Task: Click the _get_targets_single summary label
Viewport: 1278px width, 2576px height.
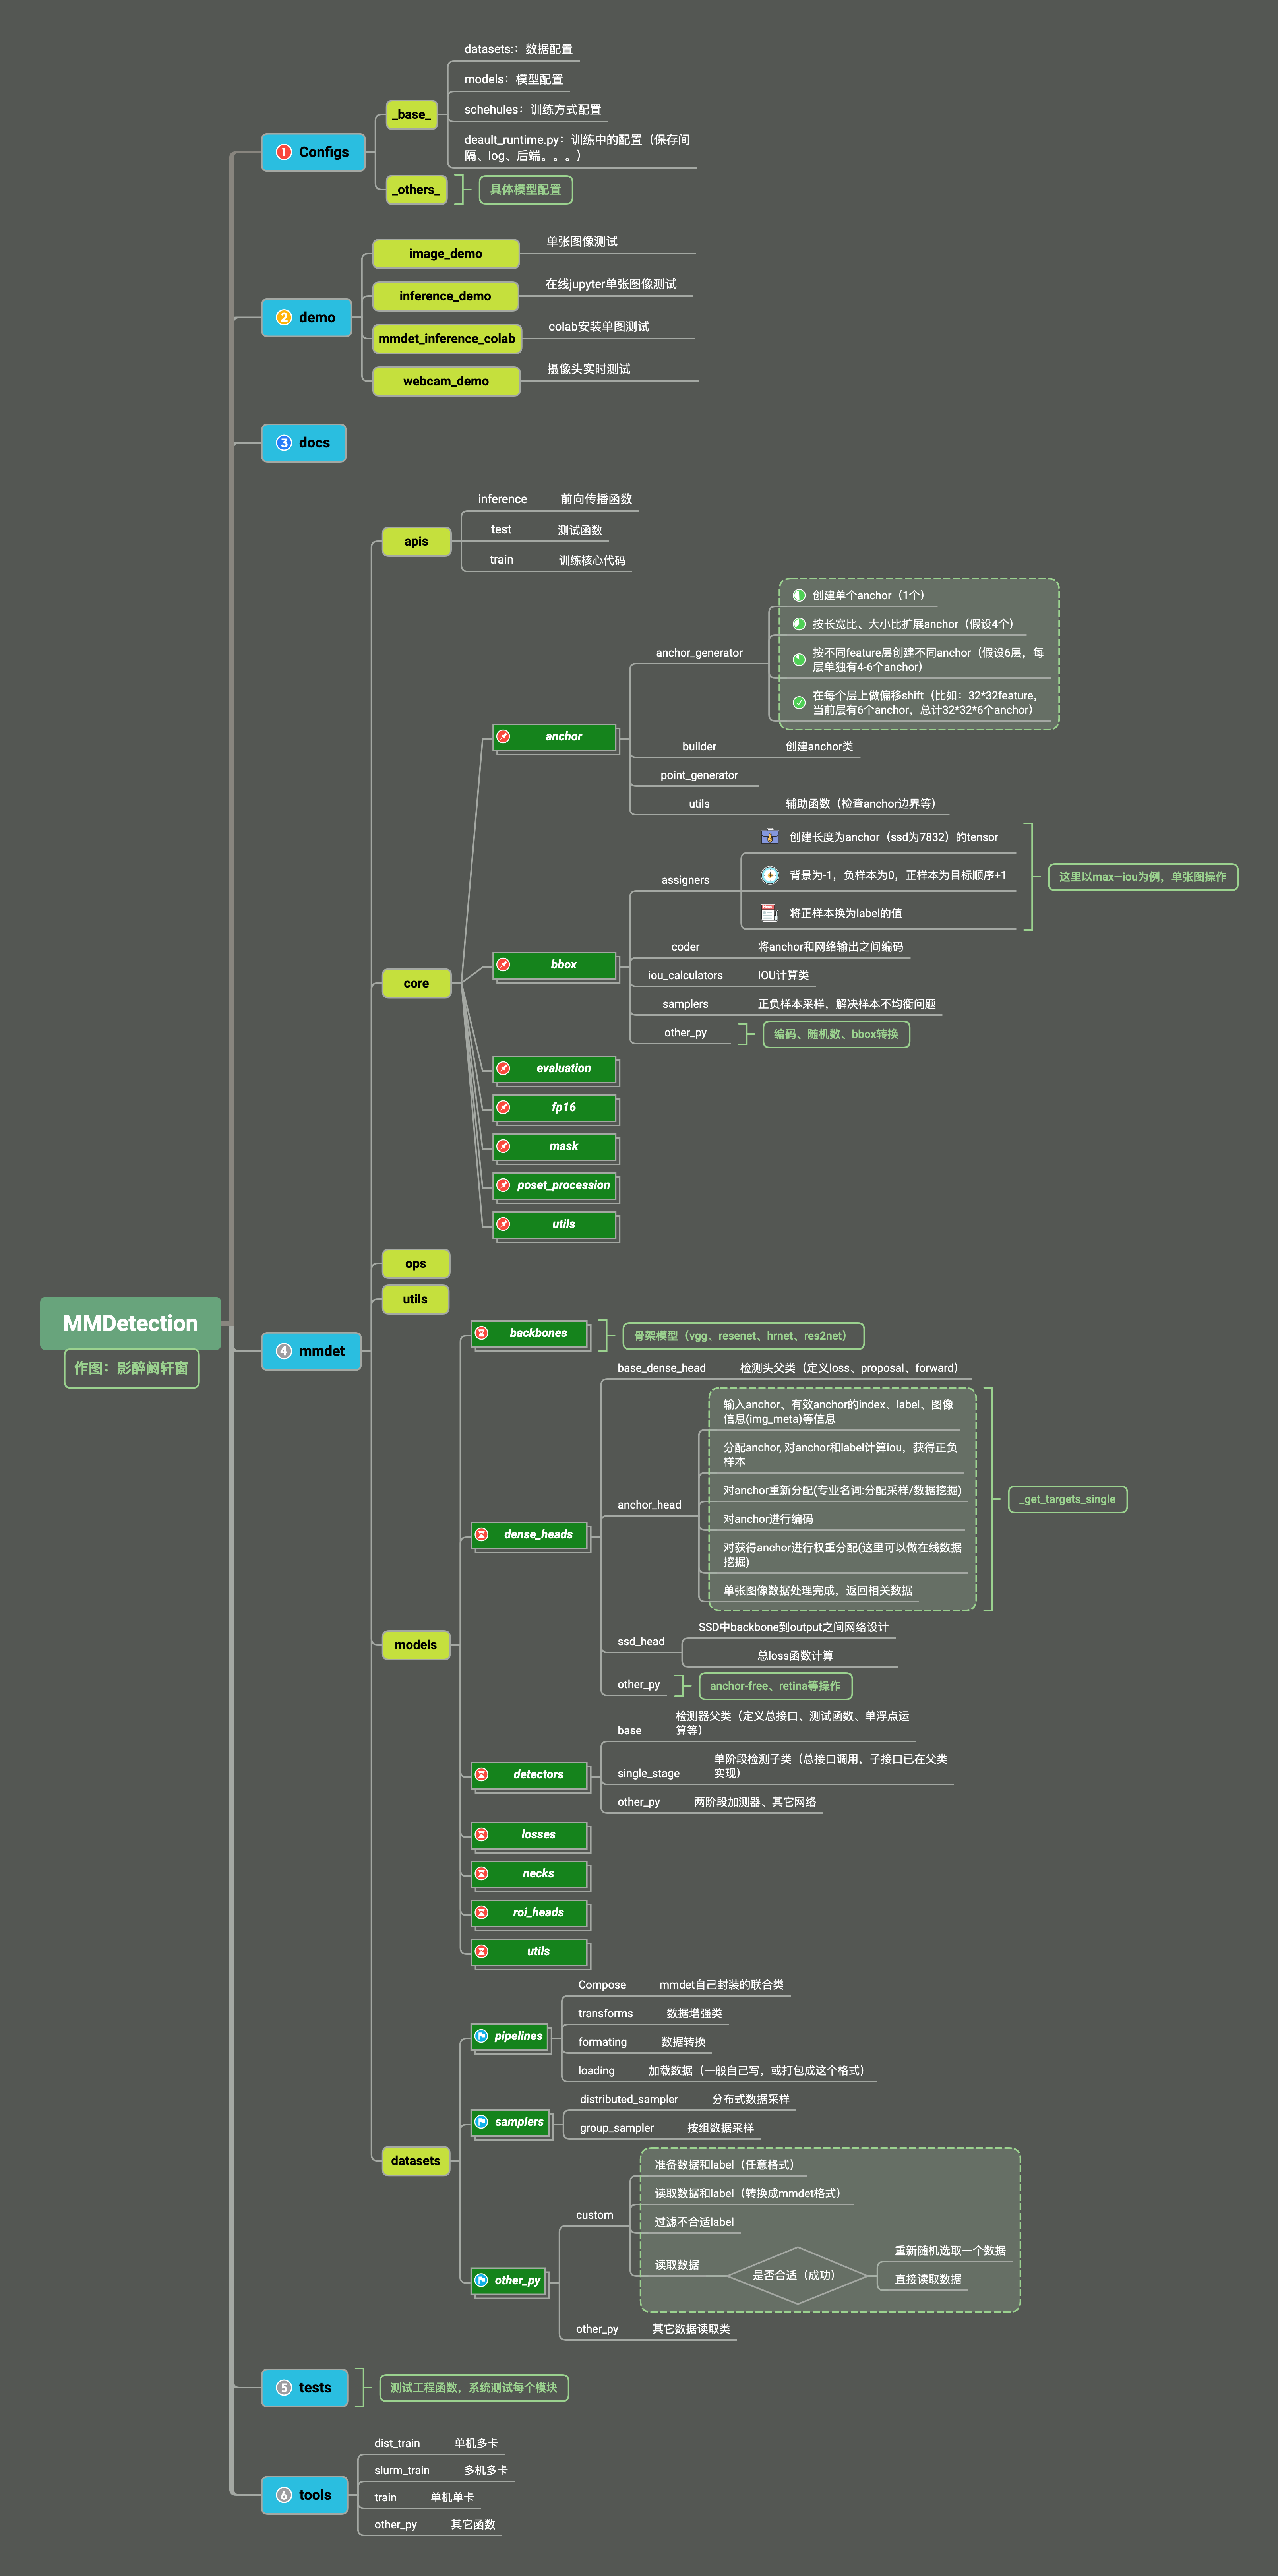Action: coord(1068,1500)
